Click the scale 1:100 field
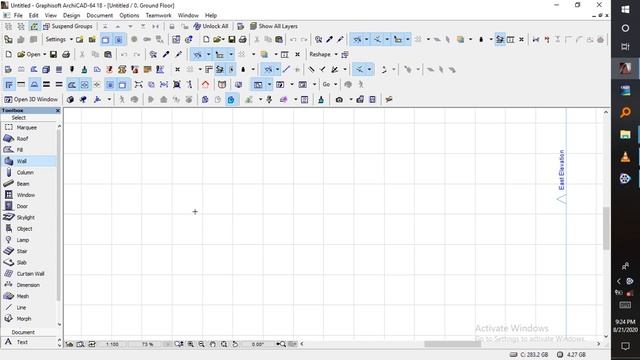 point(112,344)
